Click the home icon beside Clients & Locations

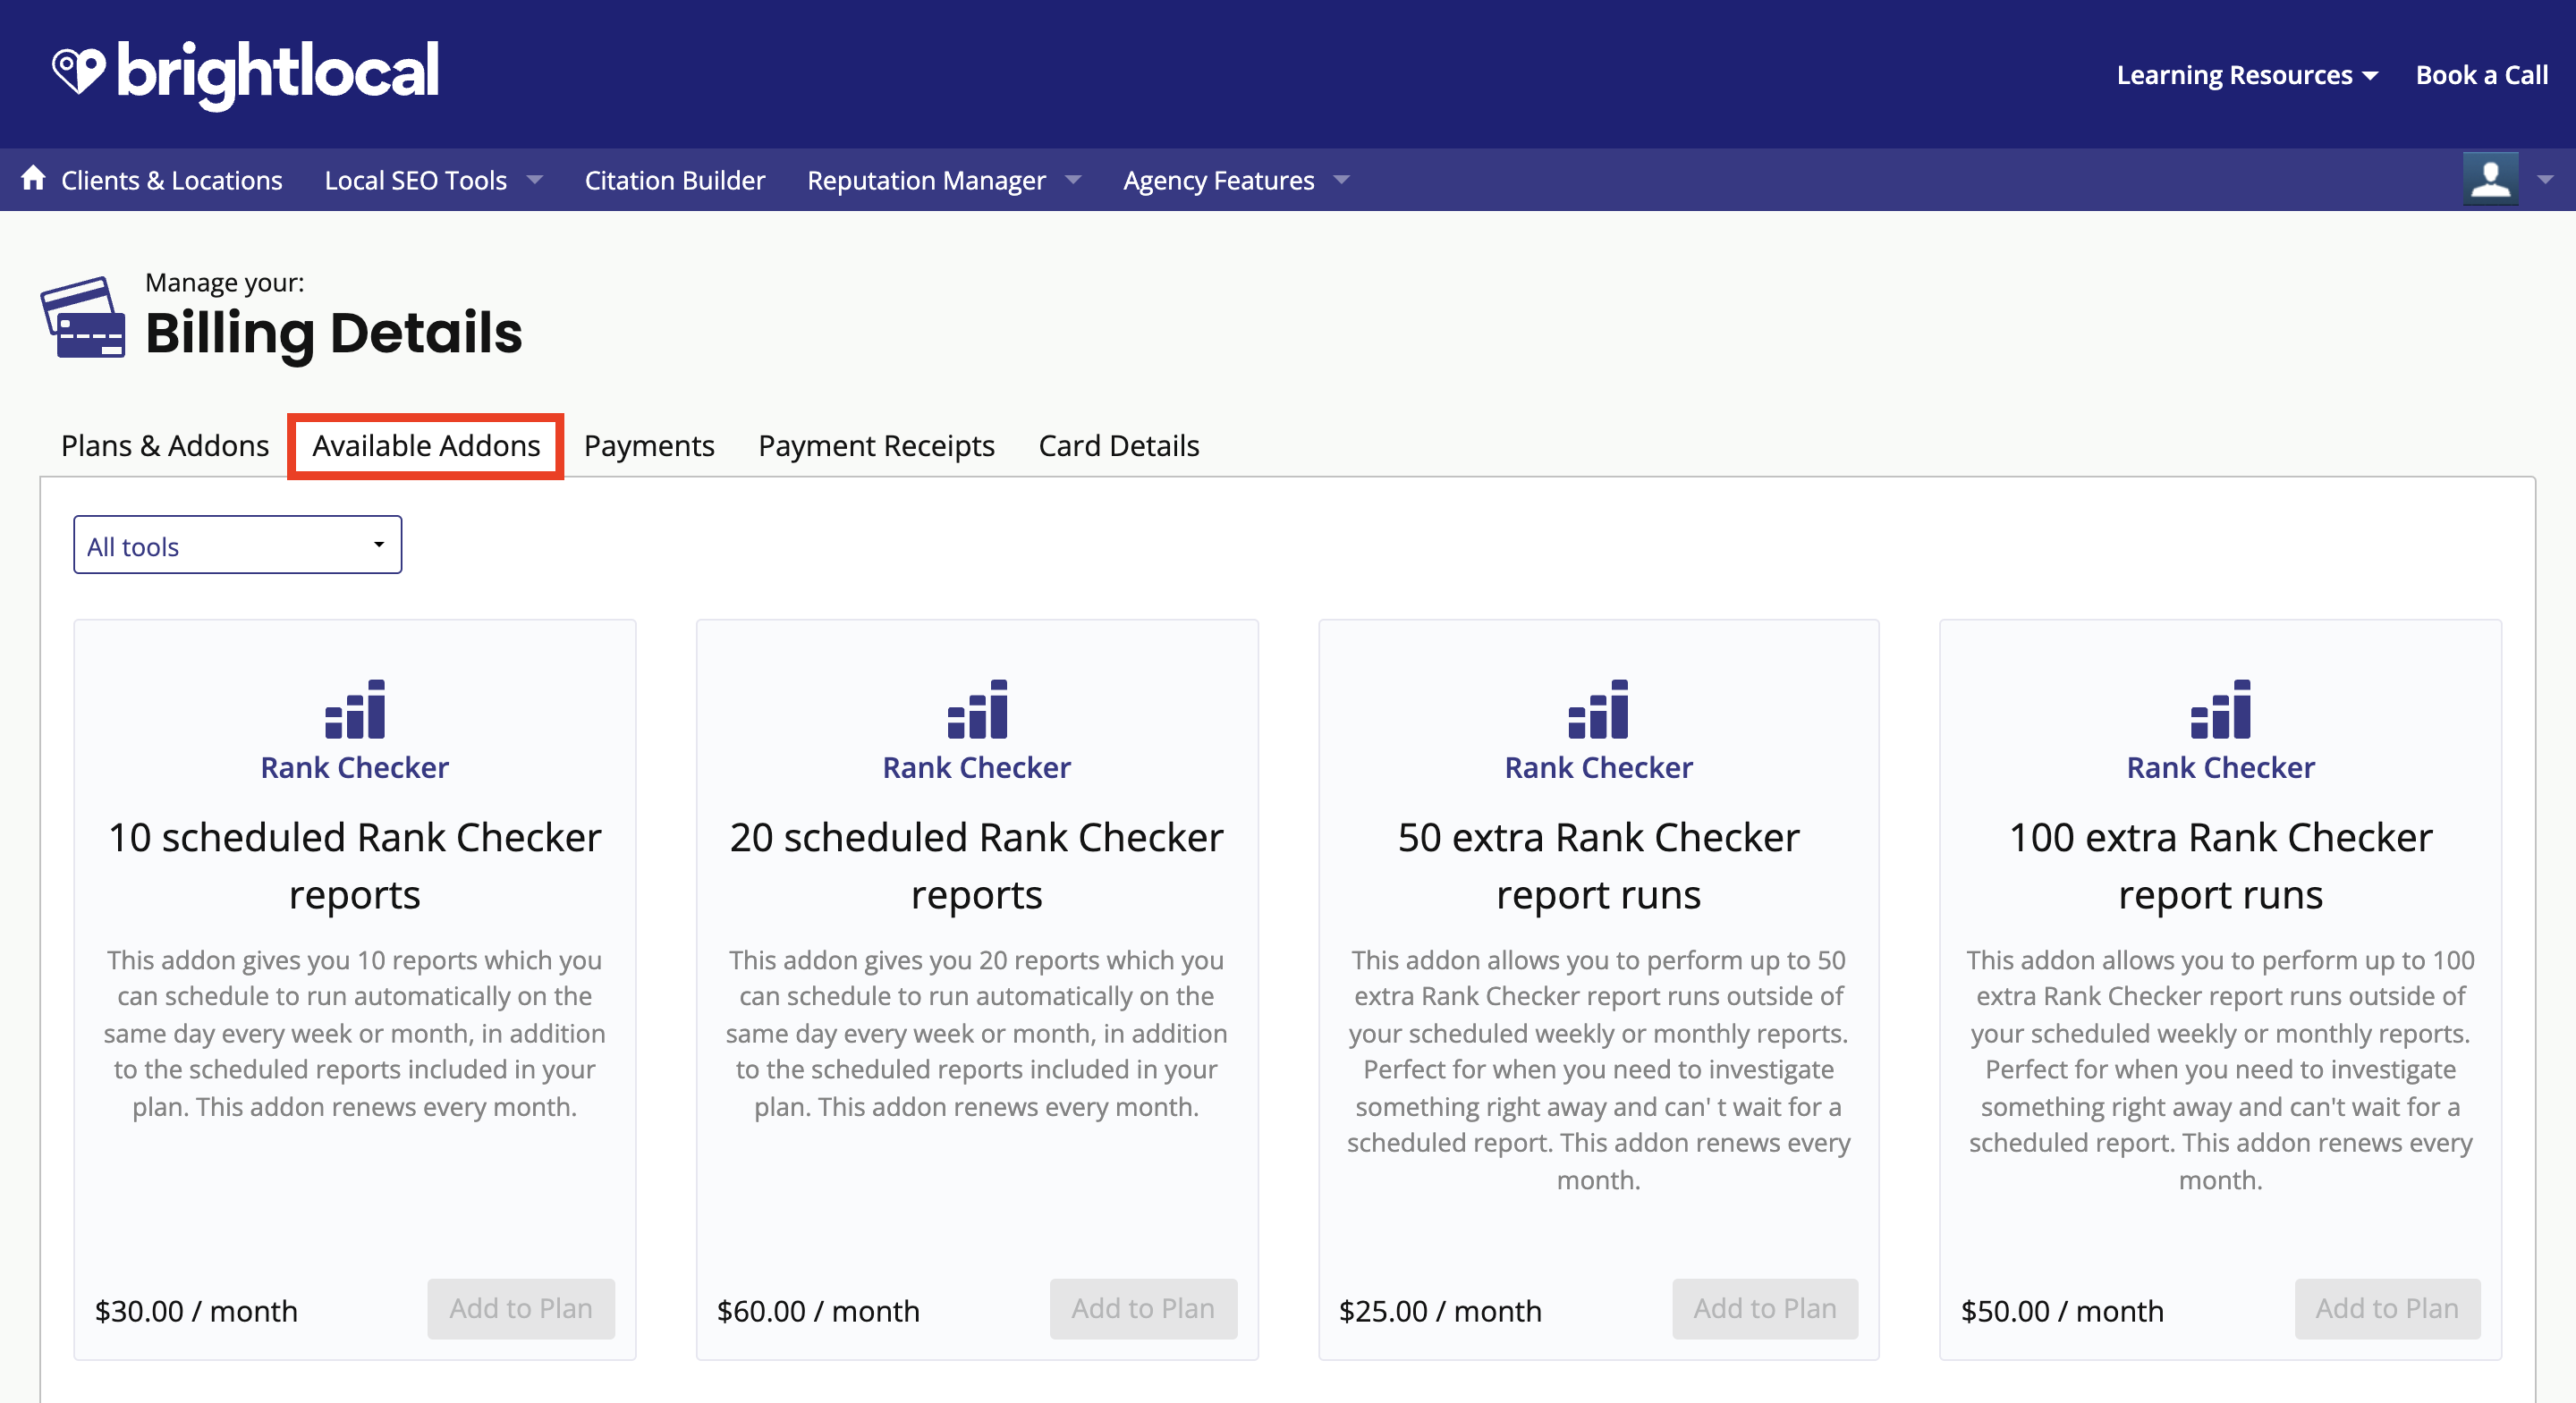click(x=34, y=178)
